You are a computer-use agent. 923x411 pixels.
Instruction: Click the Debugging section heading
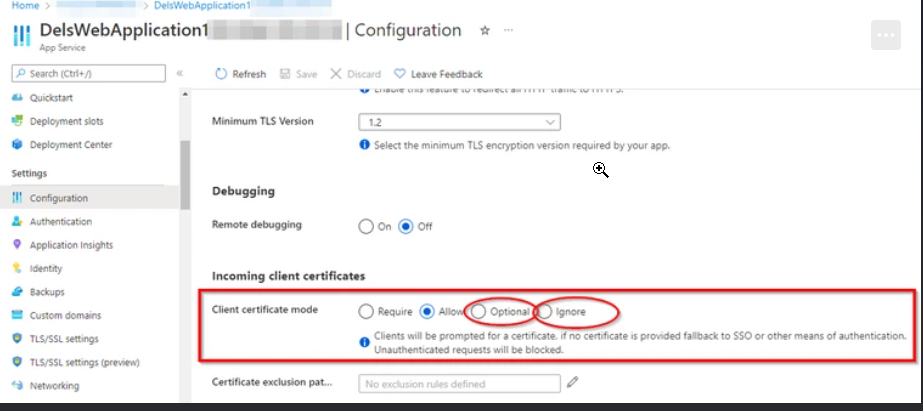[243, 191]
